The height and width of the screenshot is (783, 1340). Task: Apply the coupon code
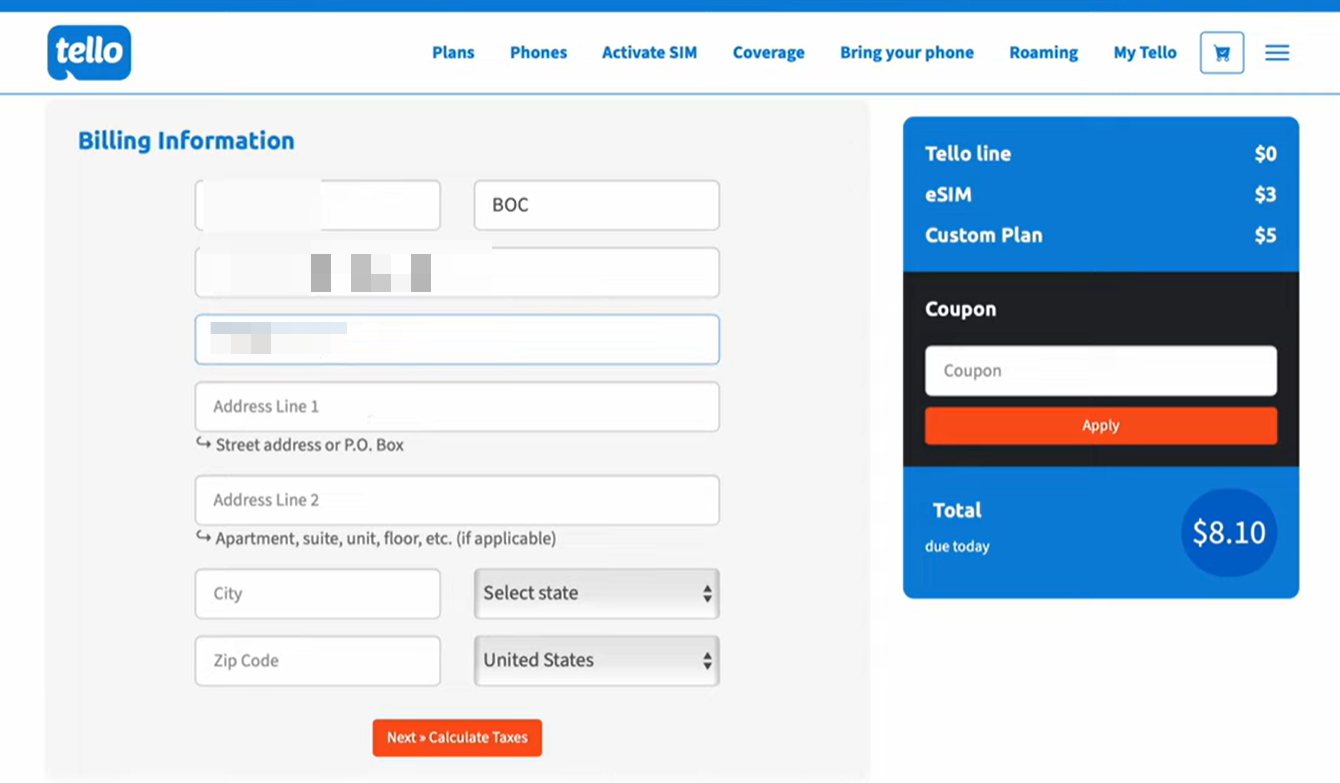(1101, 426)
